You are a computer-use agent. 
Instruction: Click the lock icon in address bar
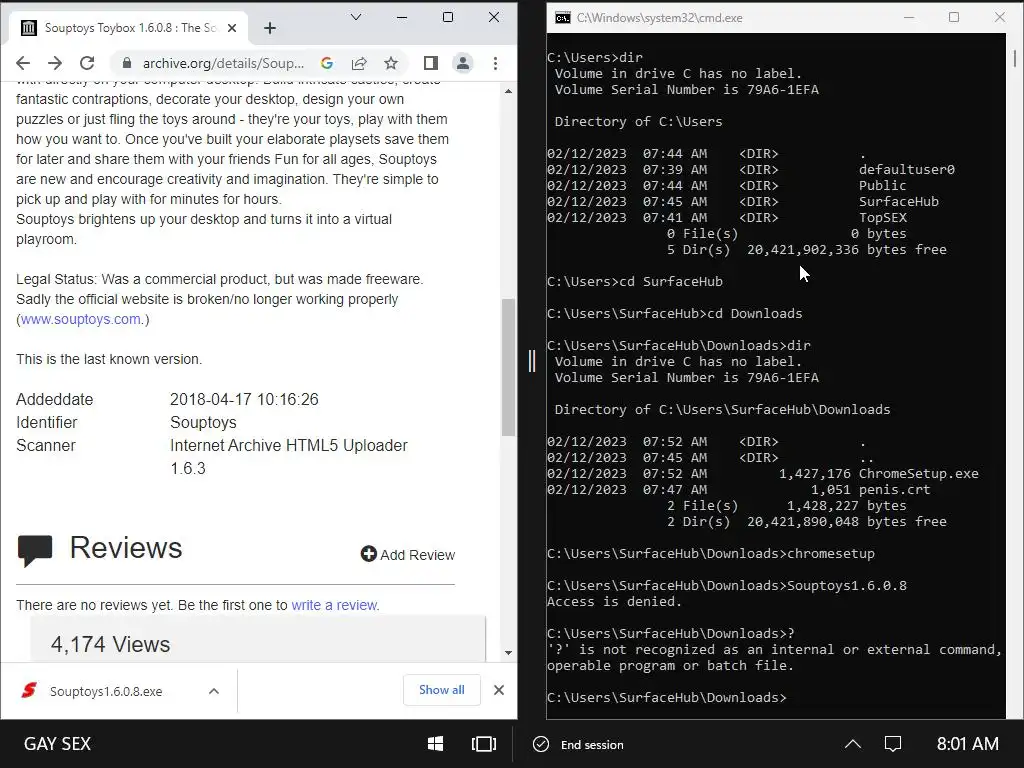coord(127,63)
